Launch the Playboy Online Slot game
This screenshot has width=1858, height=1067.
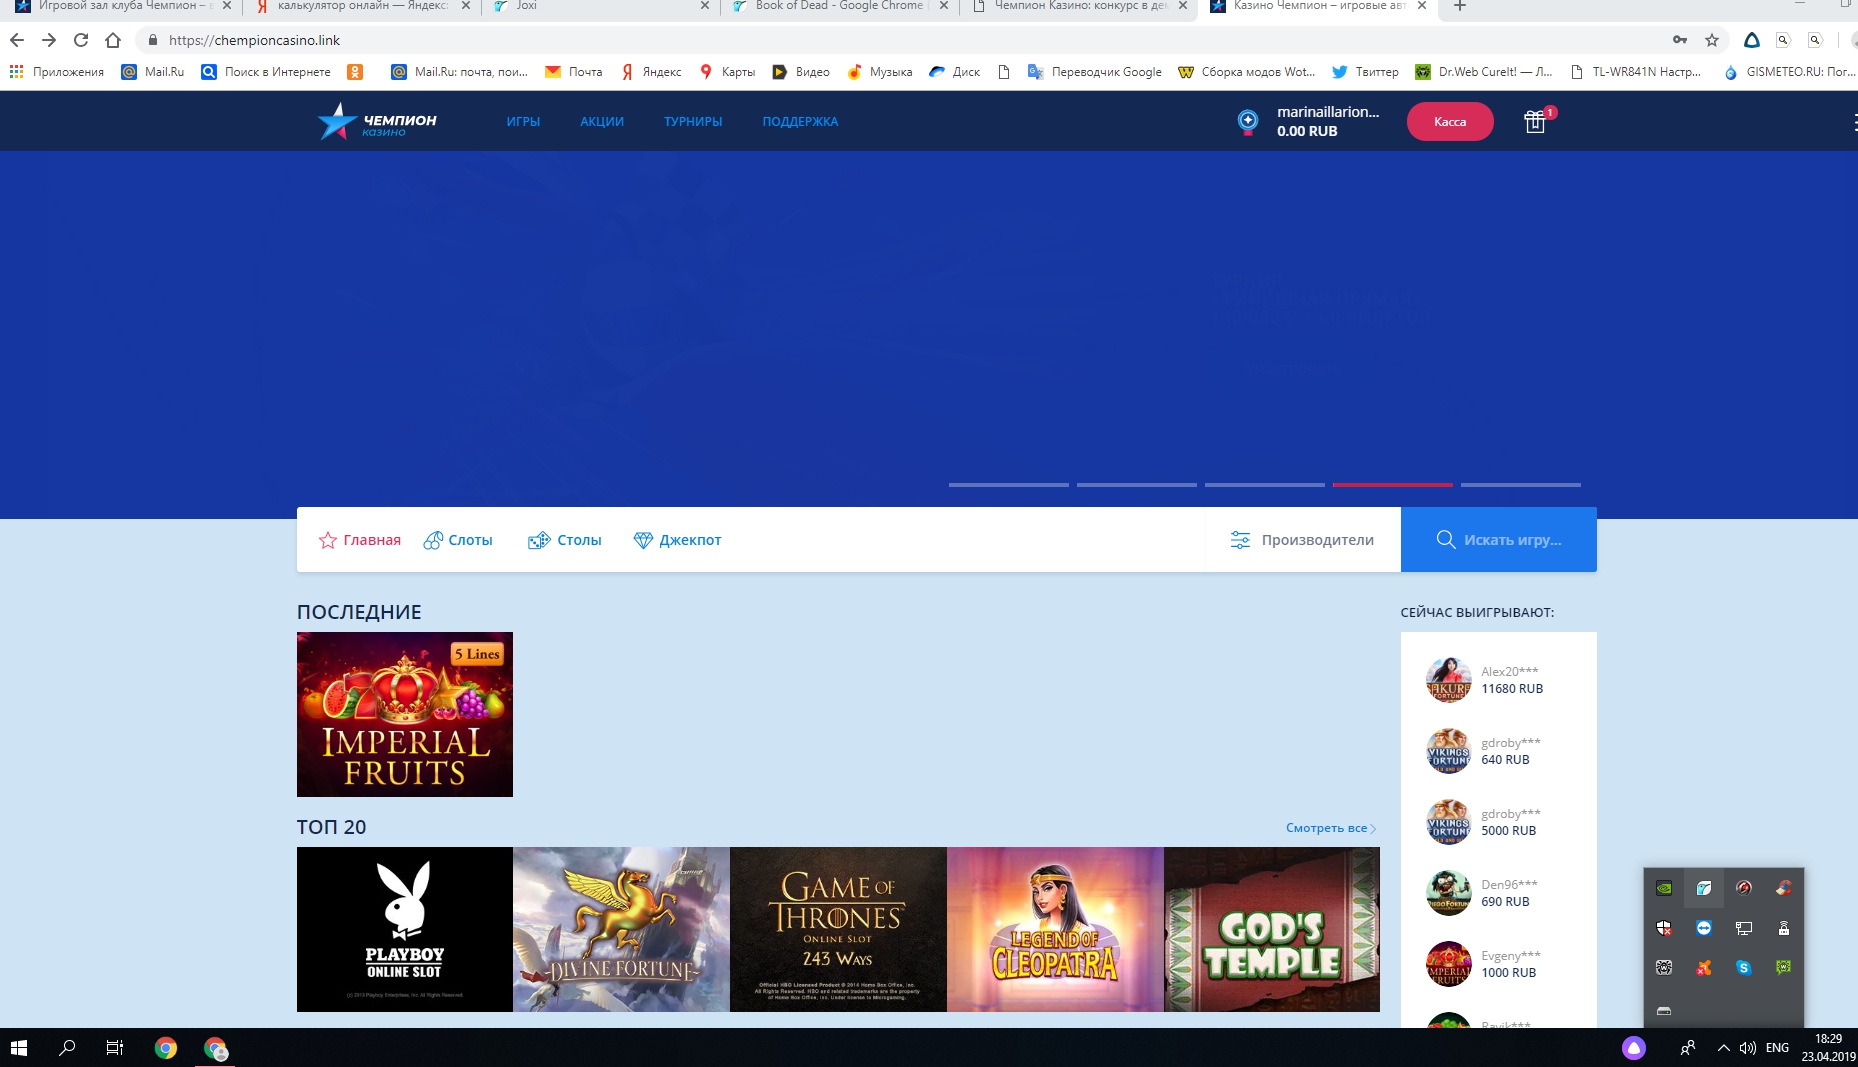point(405,929)
